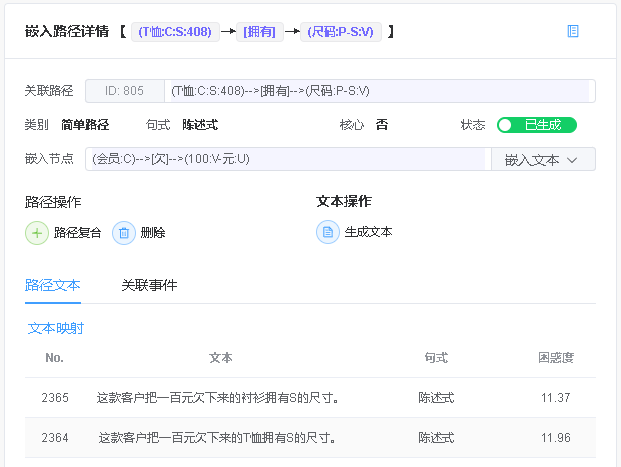The height and width of the screenshot is (467, 621).
Task: Click the 文本 column header
Action: (x=221, y=358)
